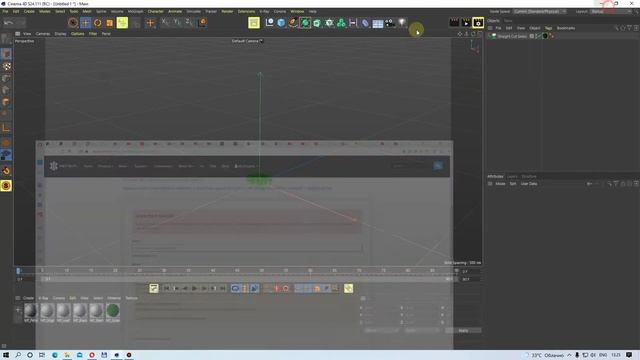Open the Create menu in Material Manager
This screenshot has height=360, width=640.
tap(28, 298)
